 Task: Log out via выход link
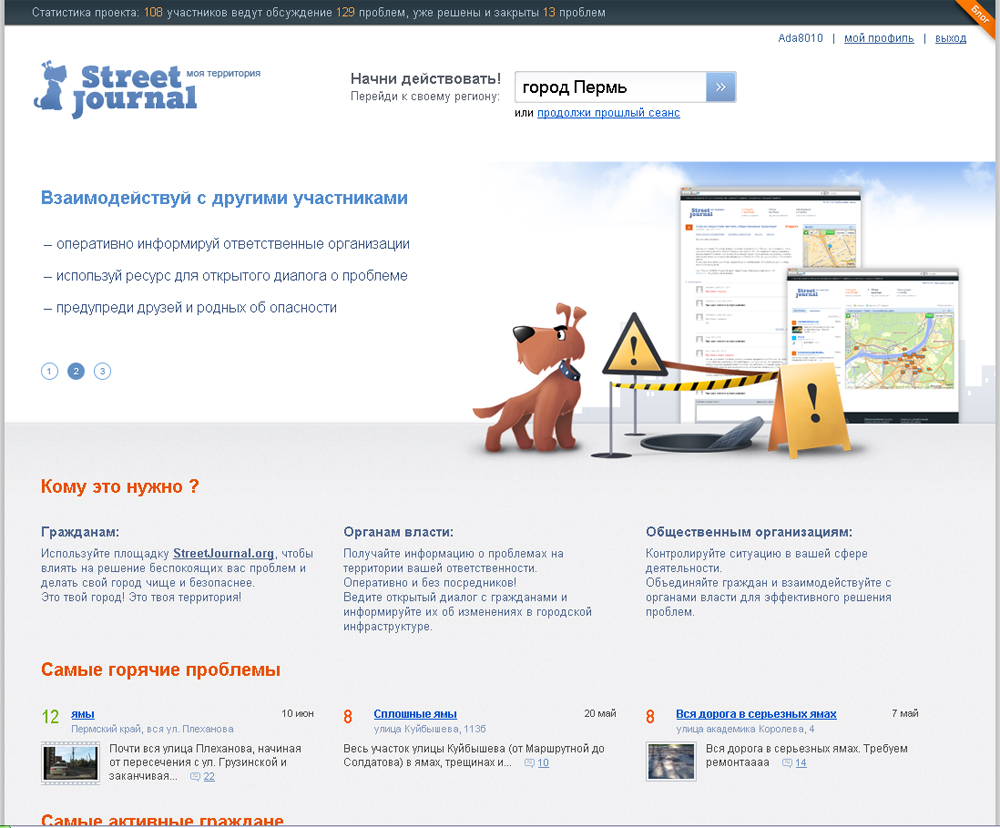[x=950, y=38]
